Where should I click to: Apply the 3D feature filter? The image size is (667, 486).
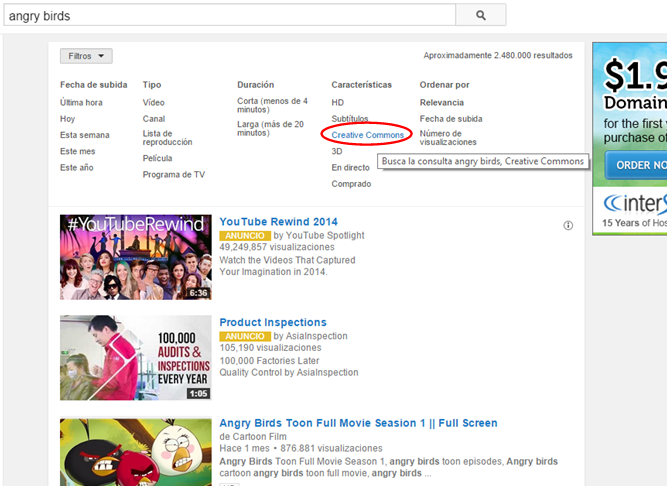pyautogui.click(x=337, y=151)
